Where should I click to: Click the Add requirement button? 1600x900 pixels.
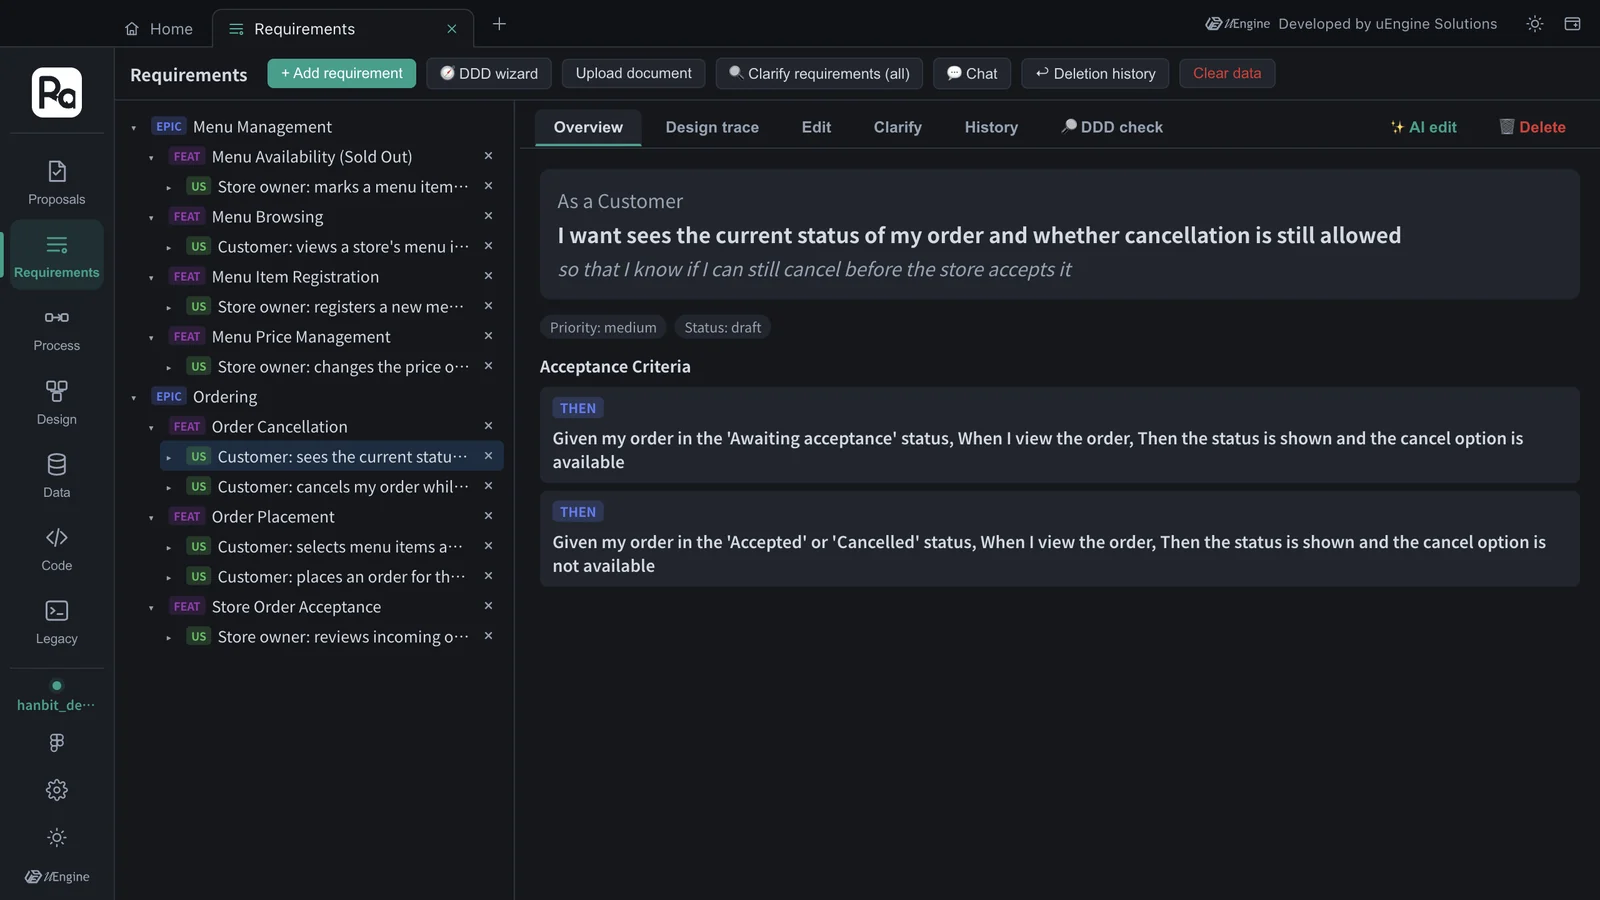342,73
